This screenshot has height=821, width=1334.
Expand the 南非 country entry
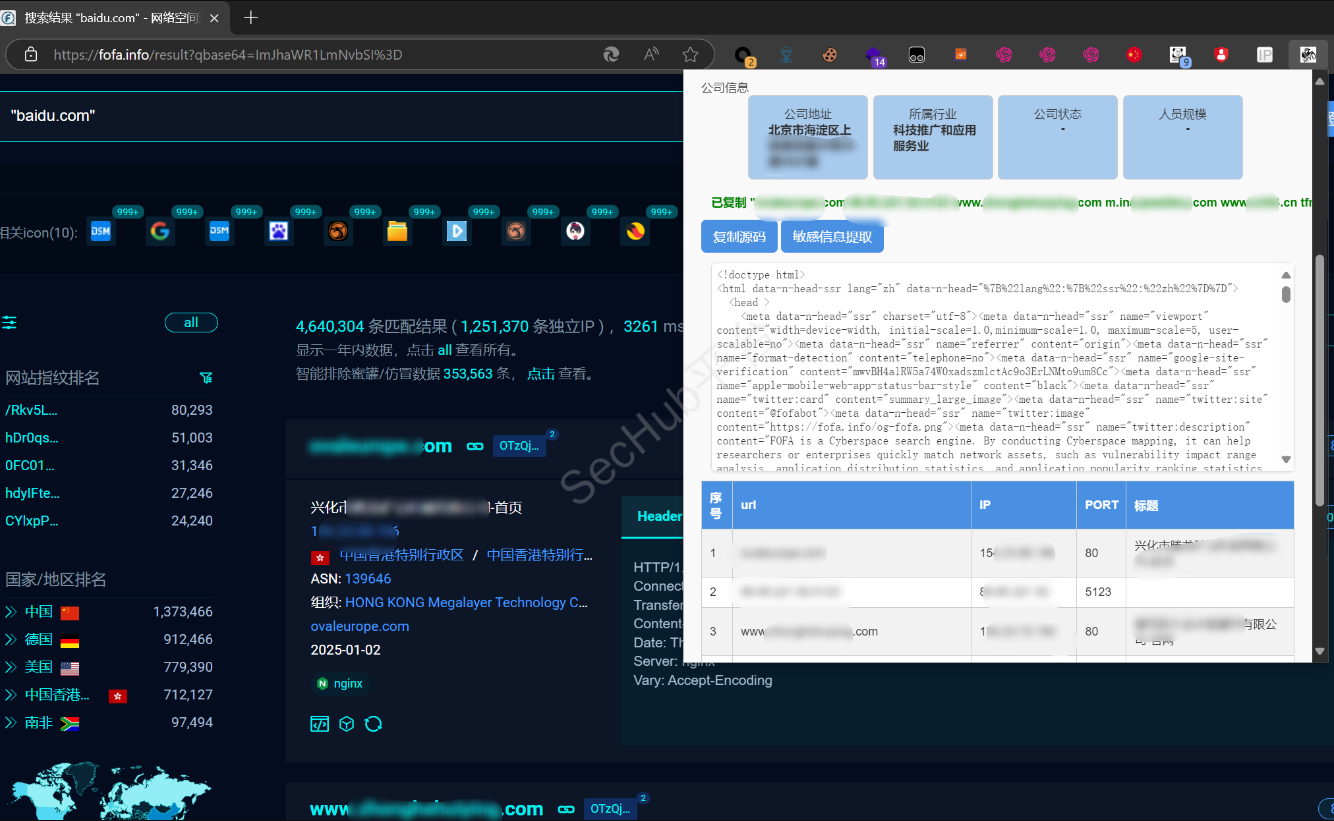(41, 723)
